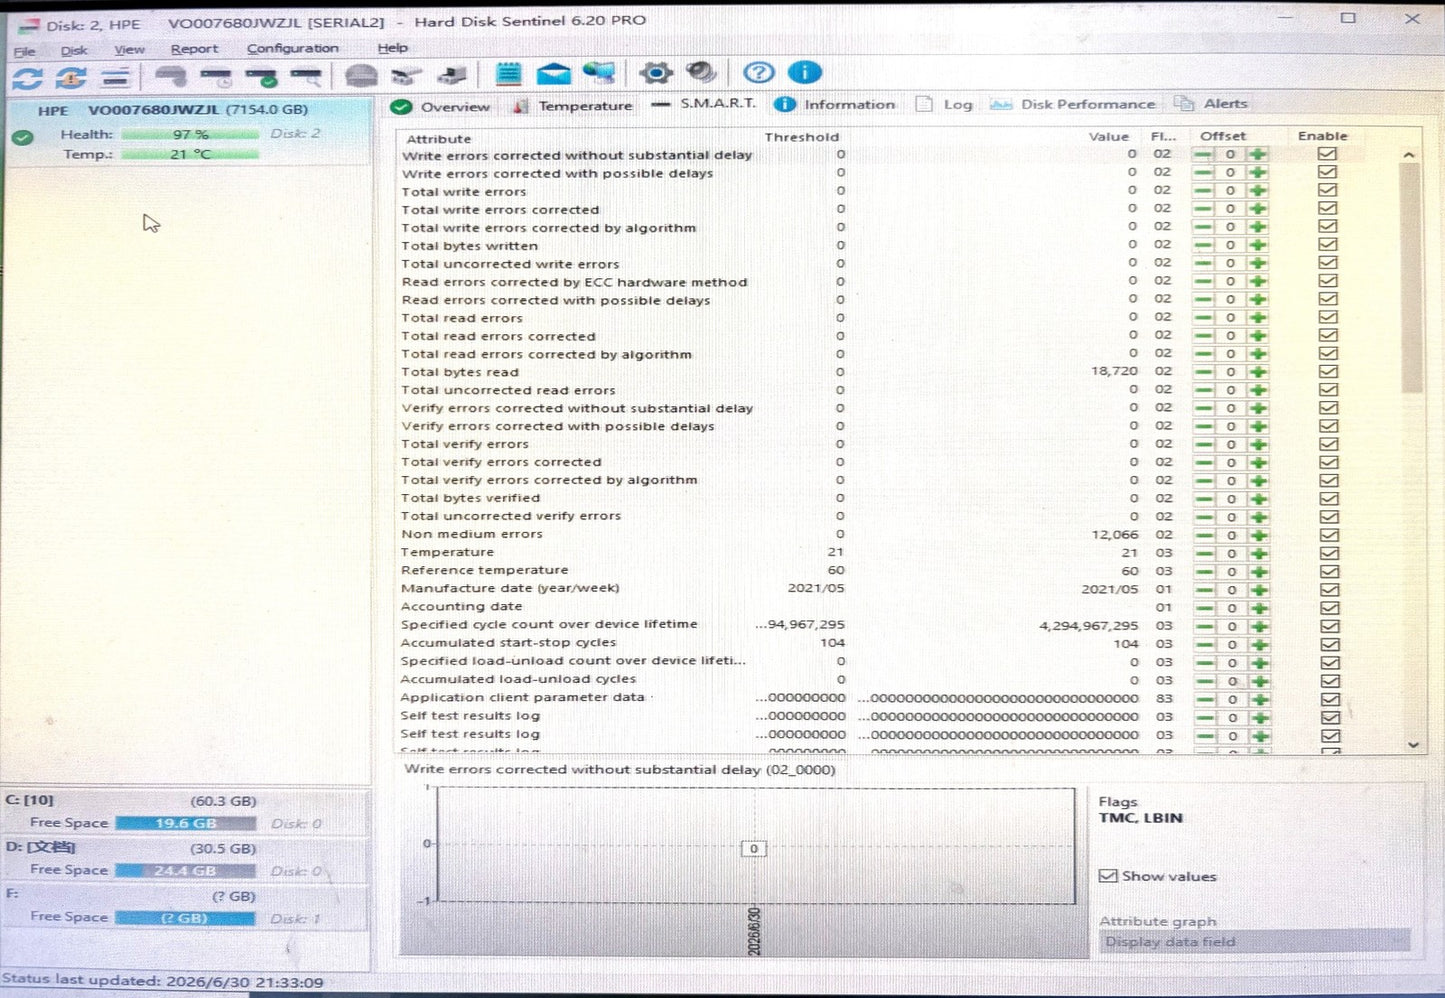1445x998 pixels.
Task: Click C: free space 19.6 GB bar
Action: point(186,823)
